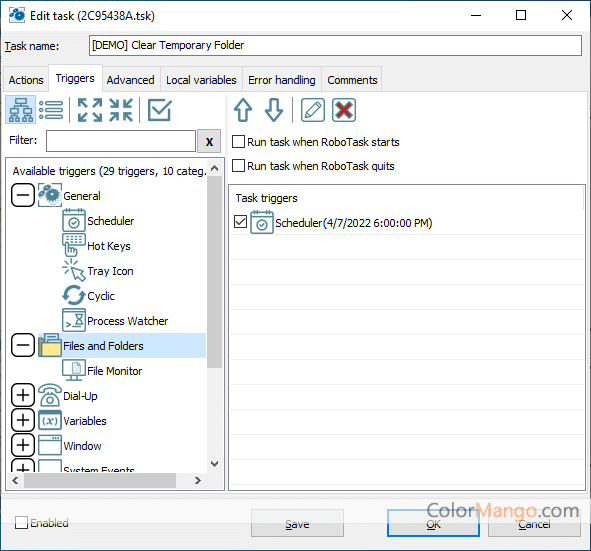Viewport: 591px width, 551px height.
Task: Click the Save button
Action: [x=297, y=524]
